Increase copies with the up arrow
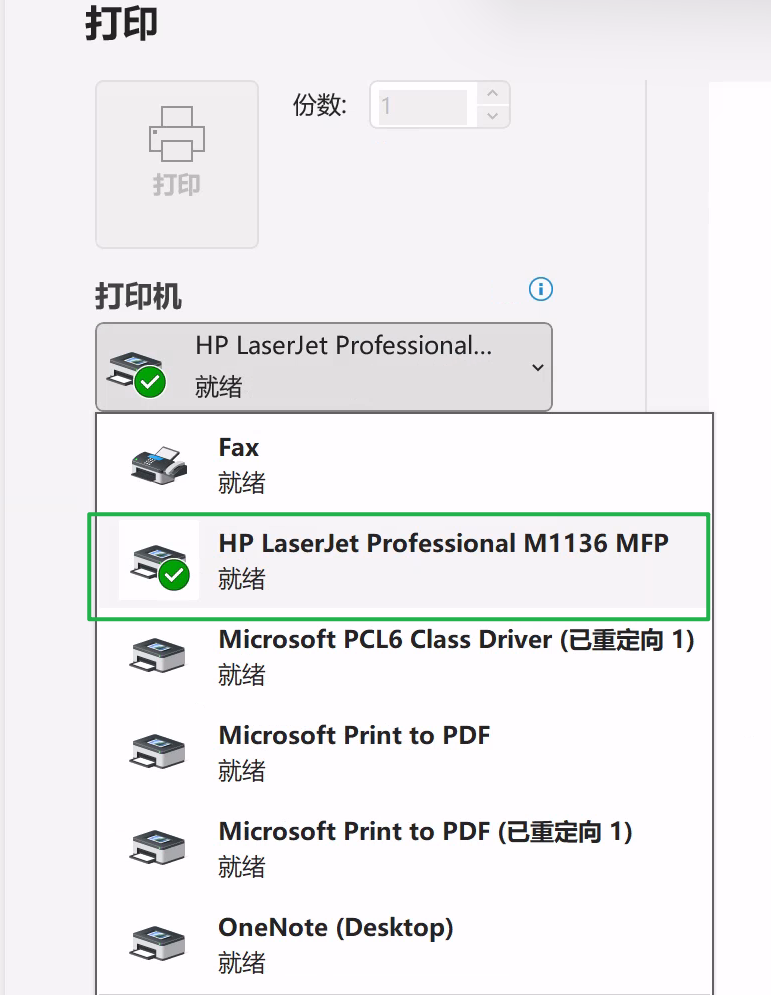Screen dimensions: 771x995 [x=491, y=94]
